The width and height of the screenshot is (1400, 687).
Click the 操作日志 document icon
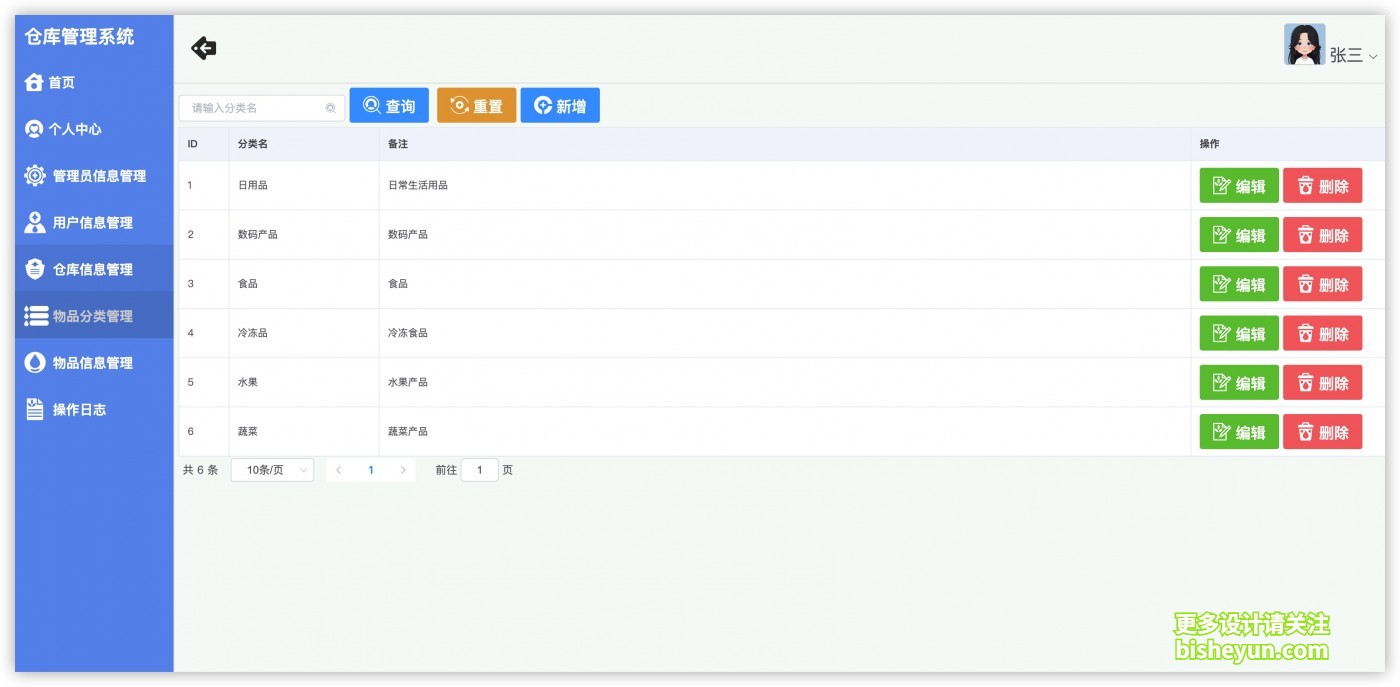[35, 409]
